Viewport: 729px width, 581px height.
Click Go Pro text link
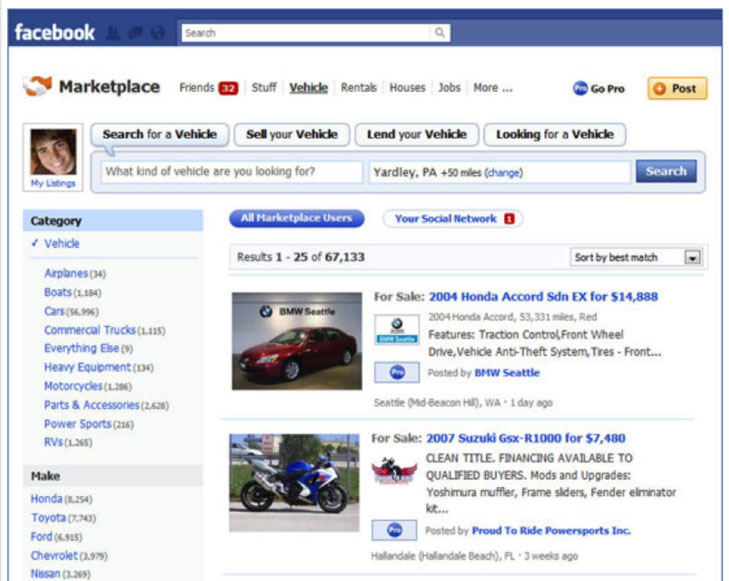click(x=607, y=88)
